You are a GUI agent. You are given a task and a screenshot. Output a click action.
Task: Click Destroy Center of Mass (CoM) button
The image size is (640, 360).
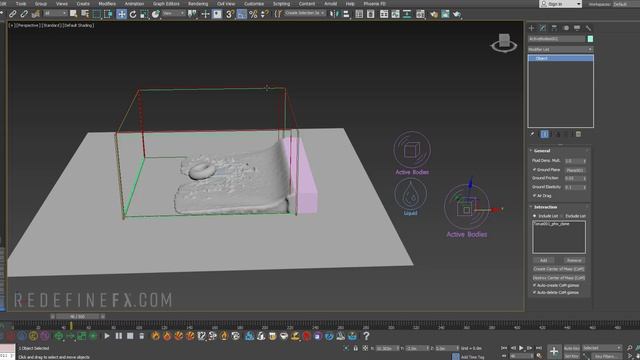(558, 278)
